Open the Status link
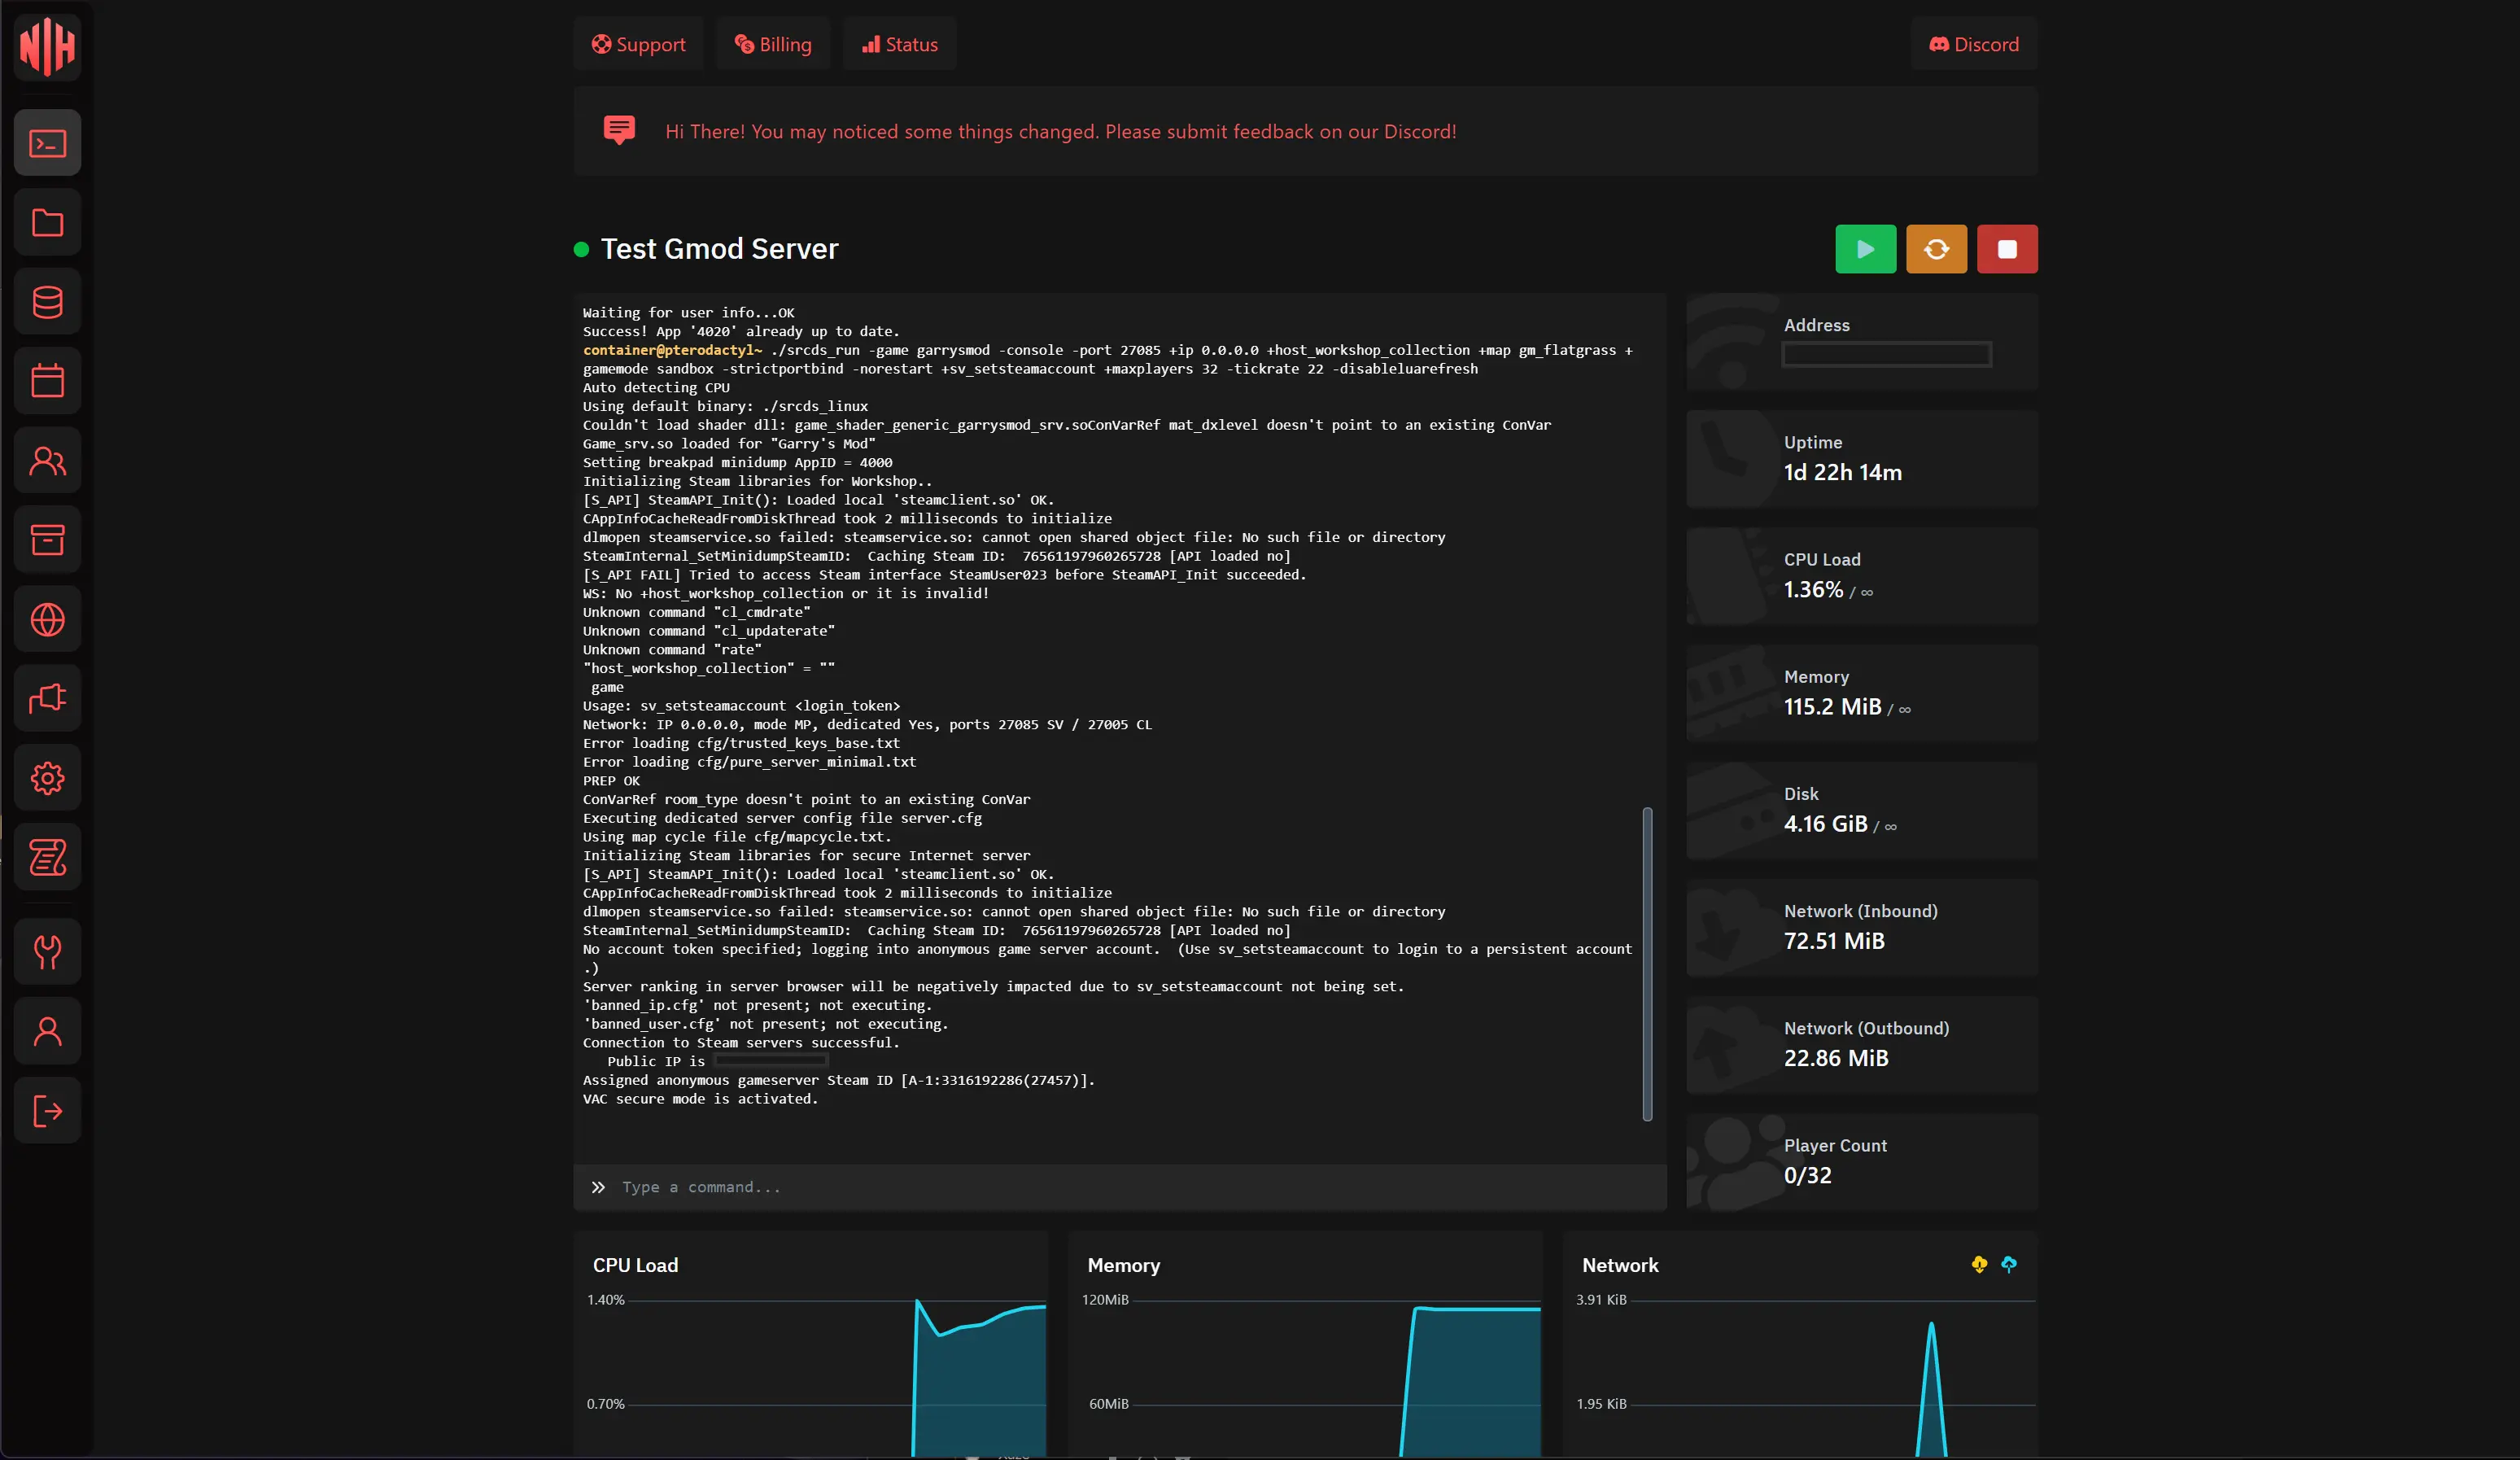The height and width of the screenshot is (1460, 2520). pyautogui.click(x=900, y=44)
